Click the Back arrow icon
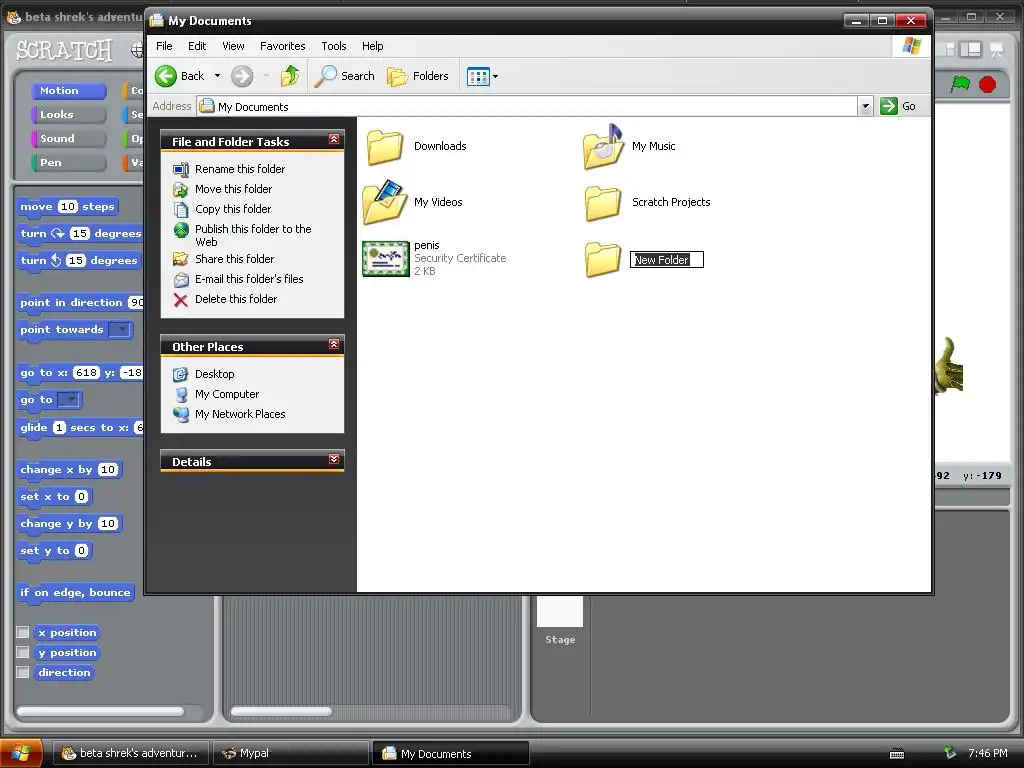Image resolution: width=1024 pixels, height=768 pixels. point(166,76)
